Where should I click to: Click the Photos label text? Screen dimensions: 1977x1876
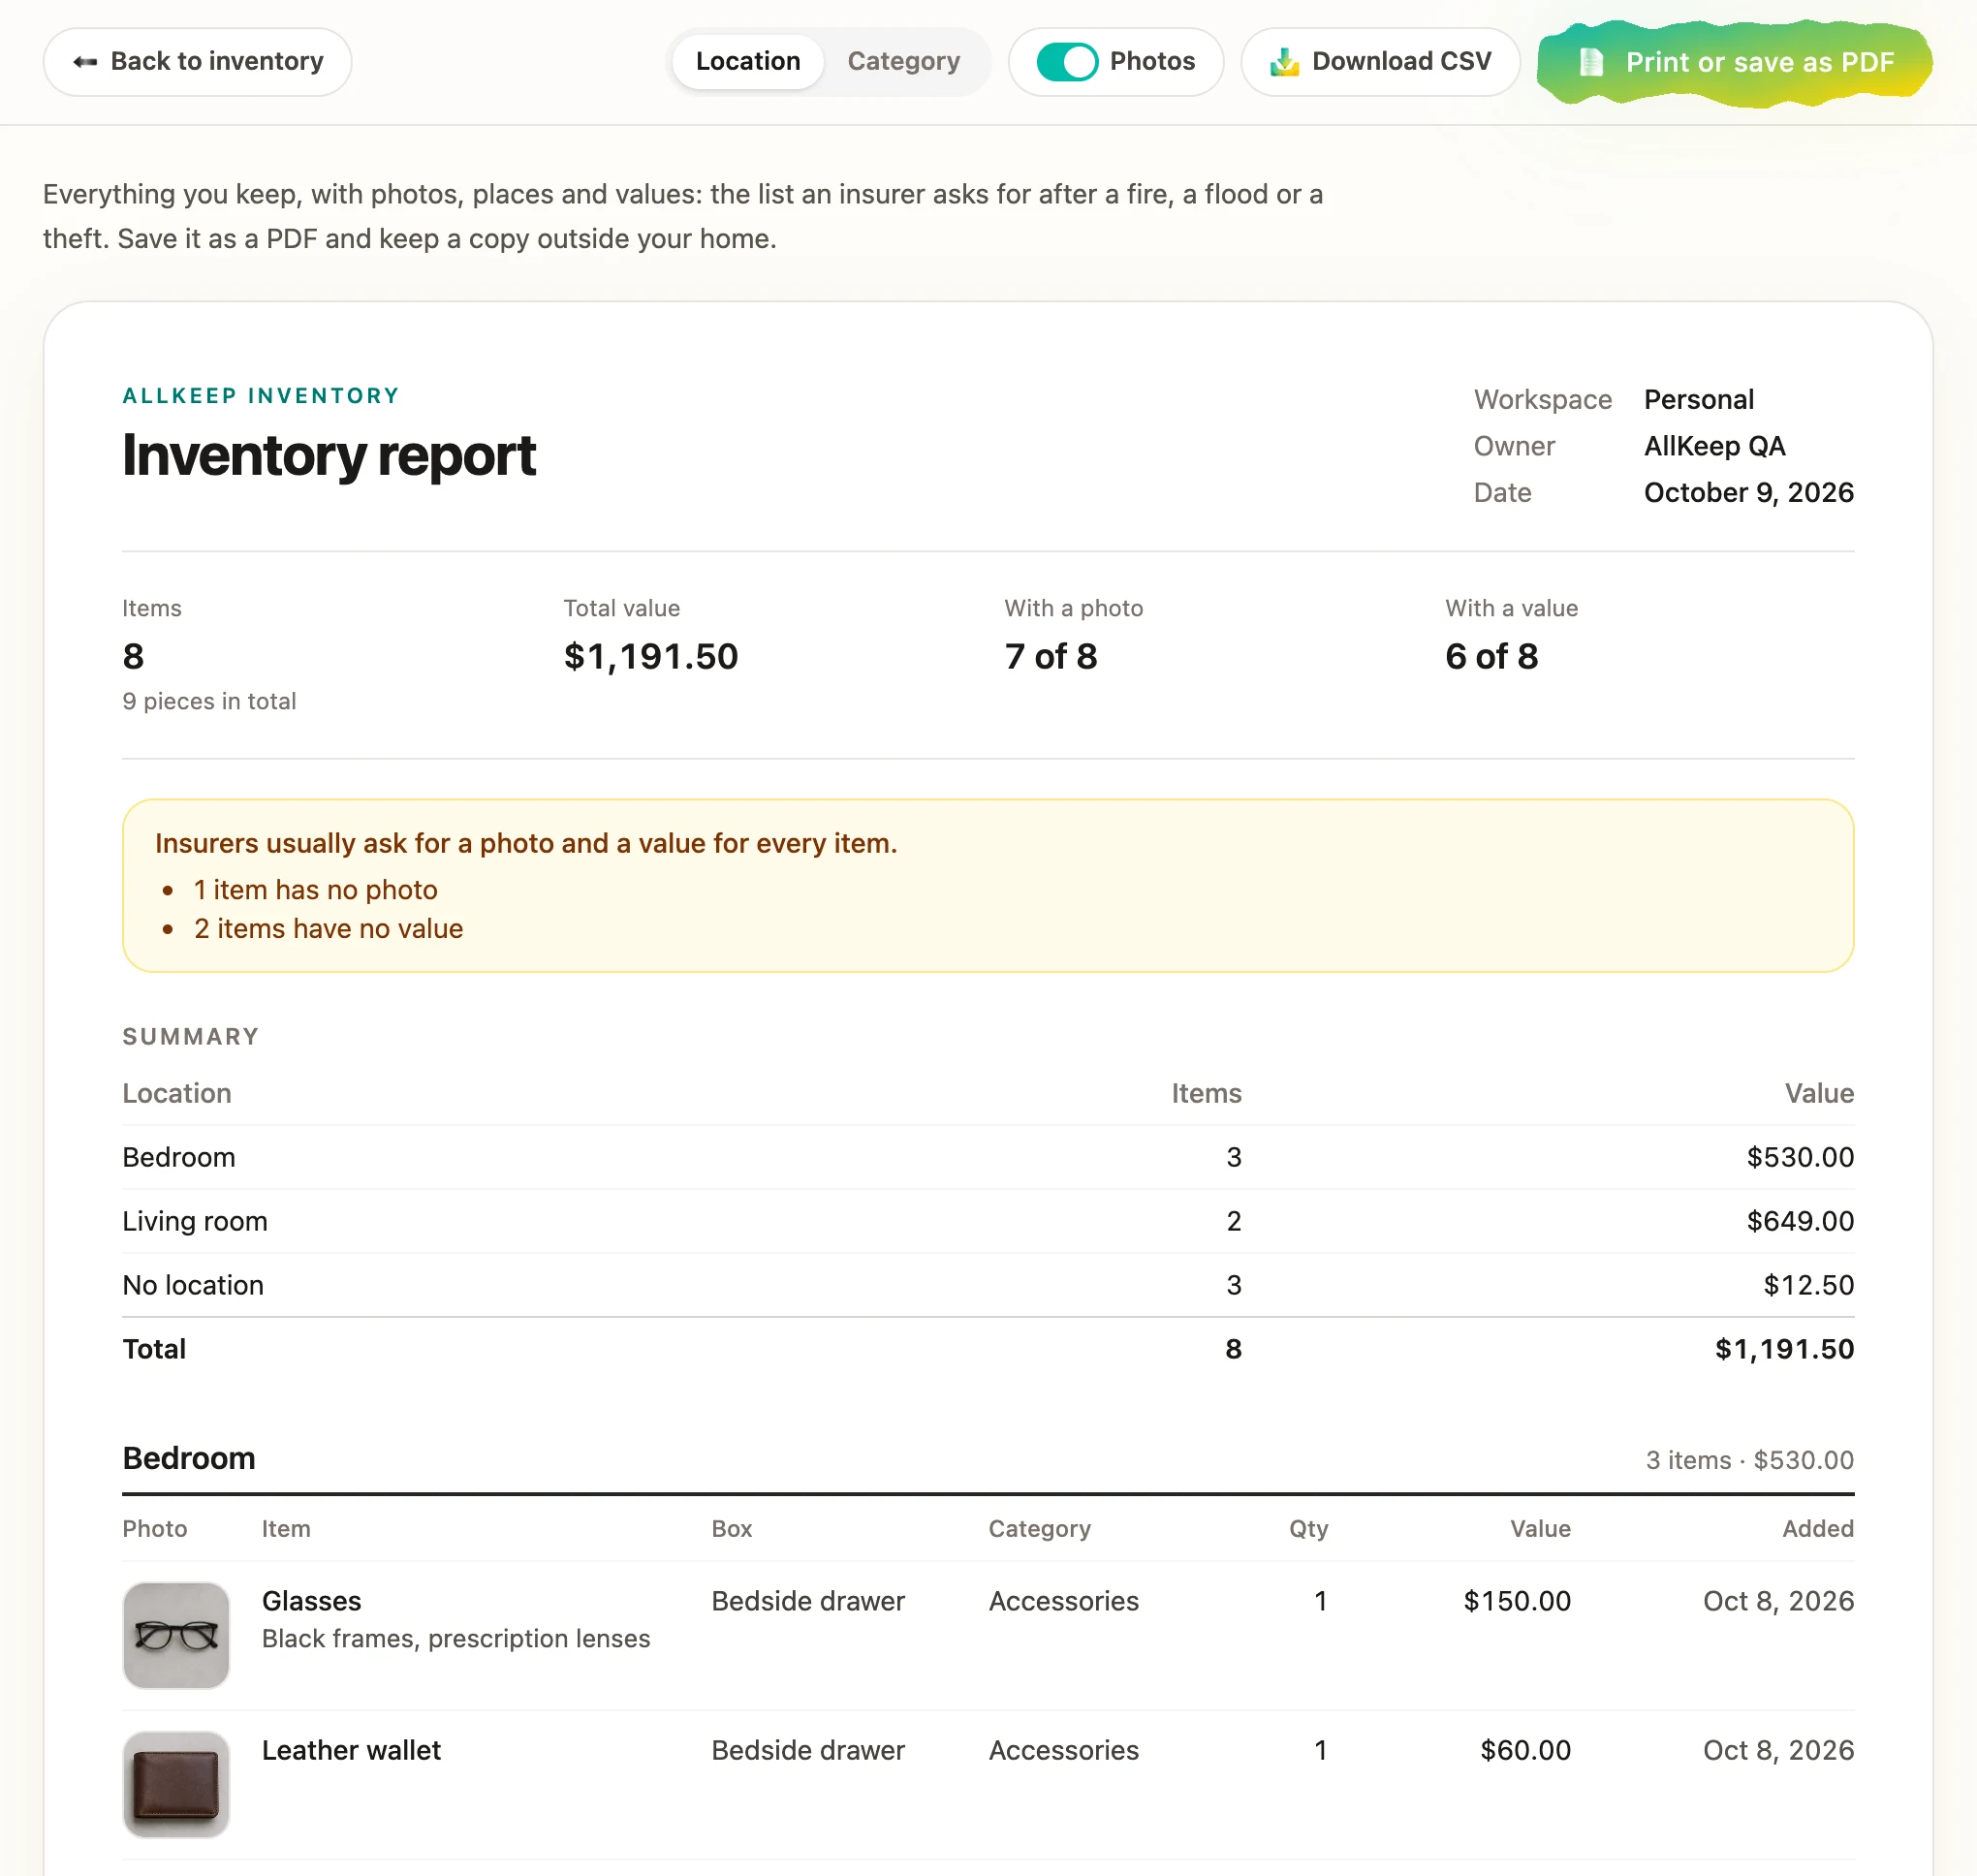click(1152, 62)
